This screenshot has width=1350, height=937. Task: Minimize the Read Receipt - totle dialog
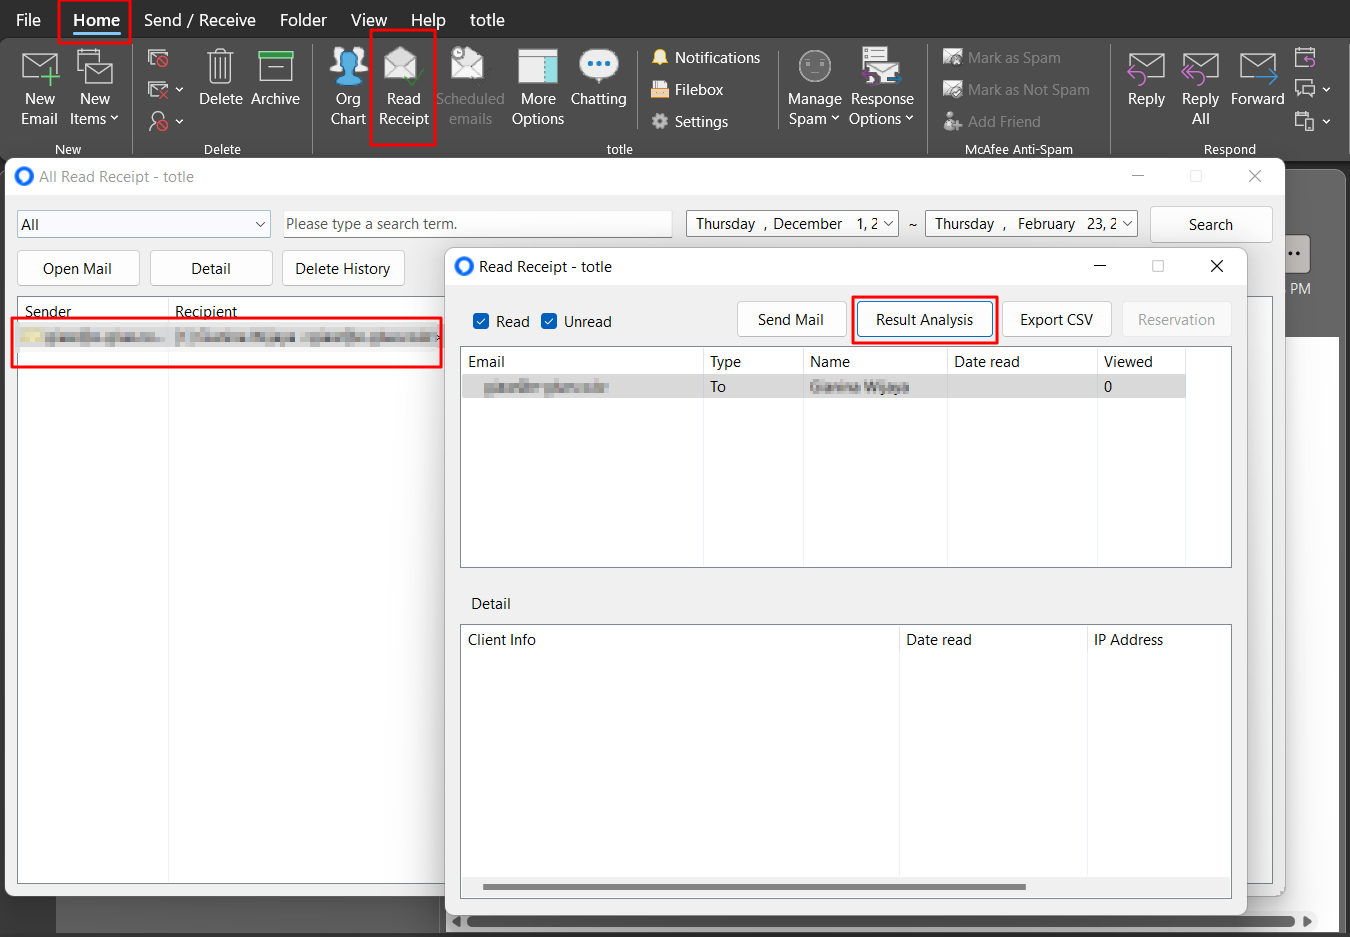[1100, 266]
